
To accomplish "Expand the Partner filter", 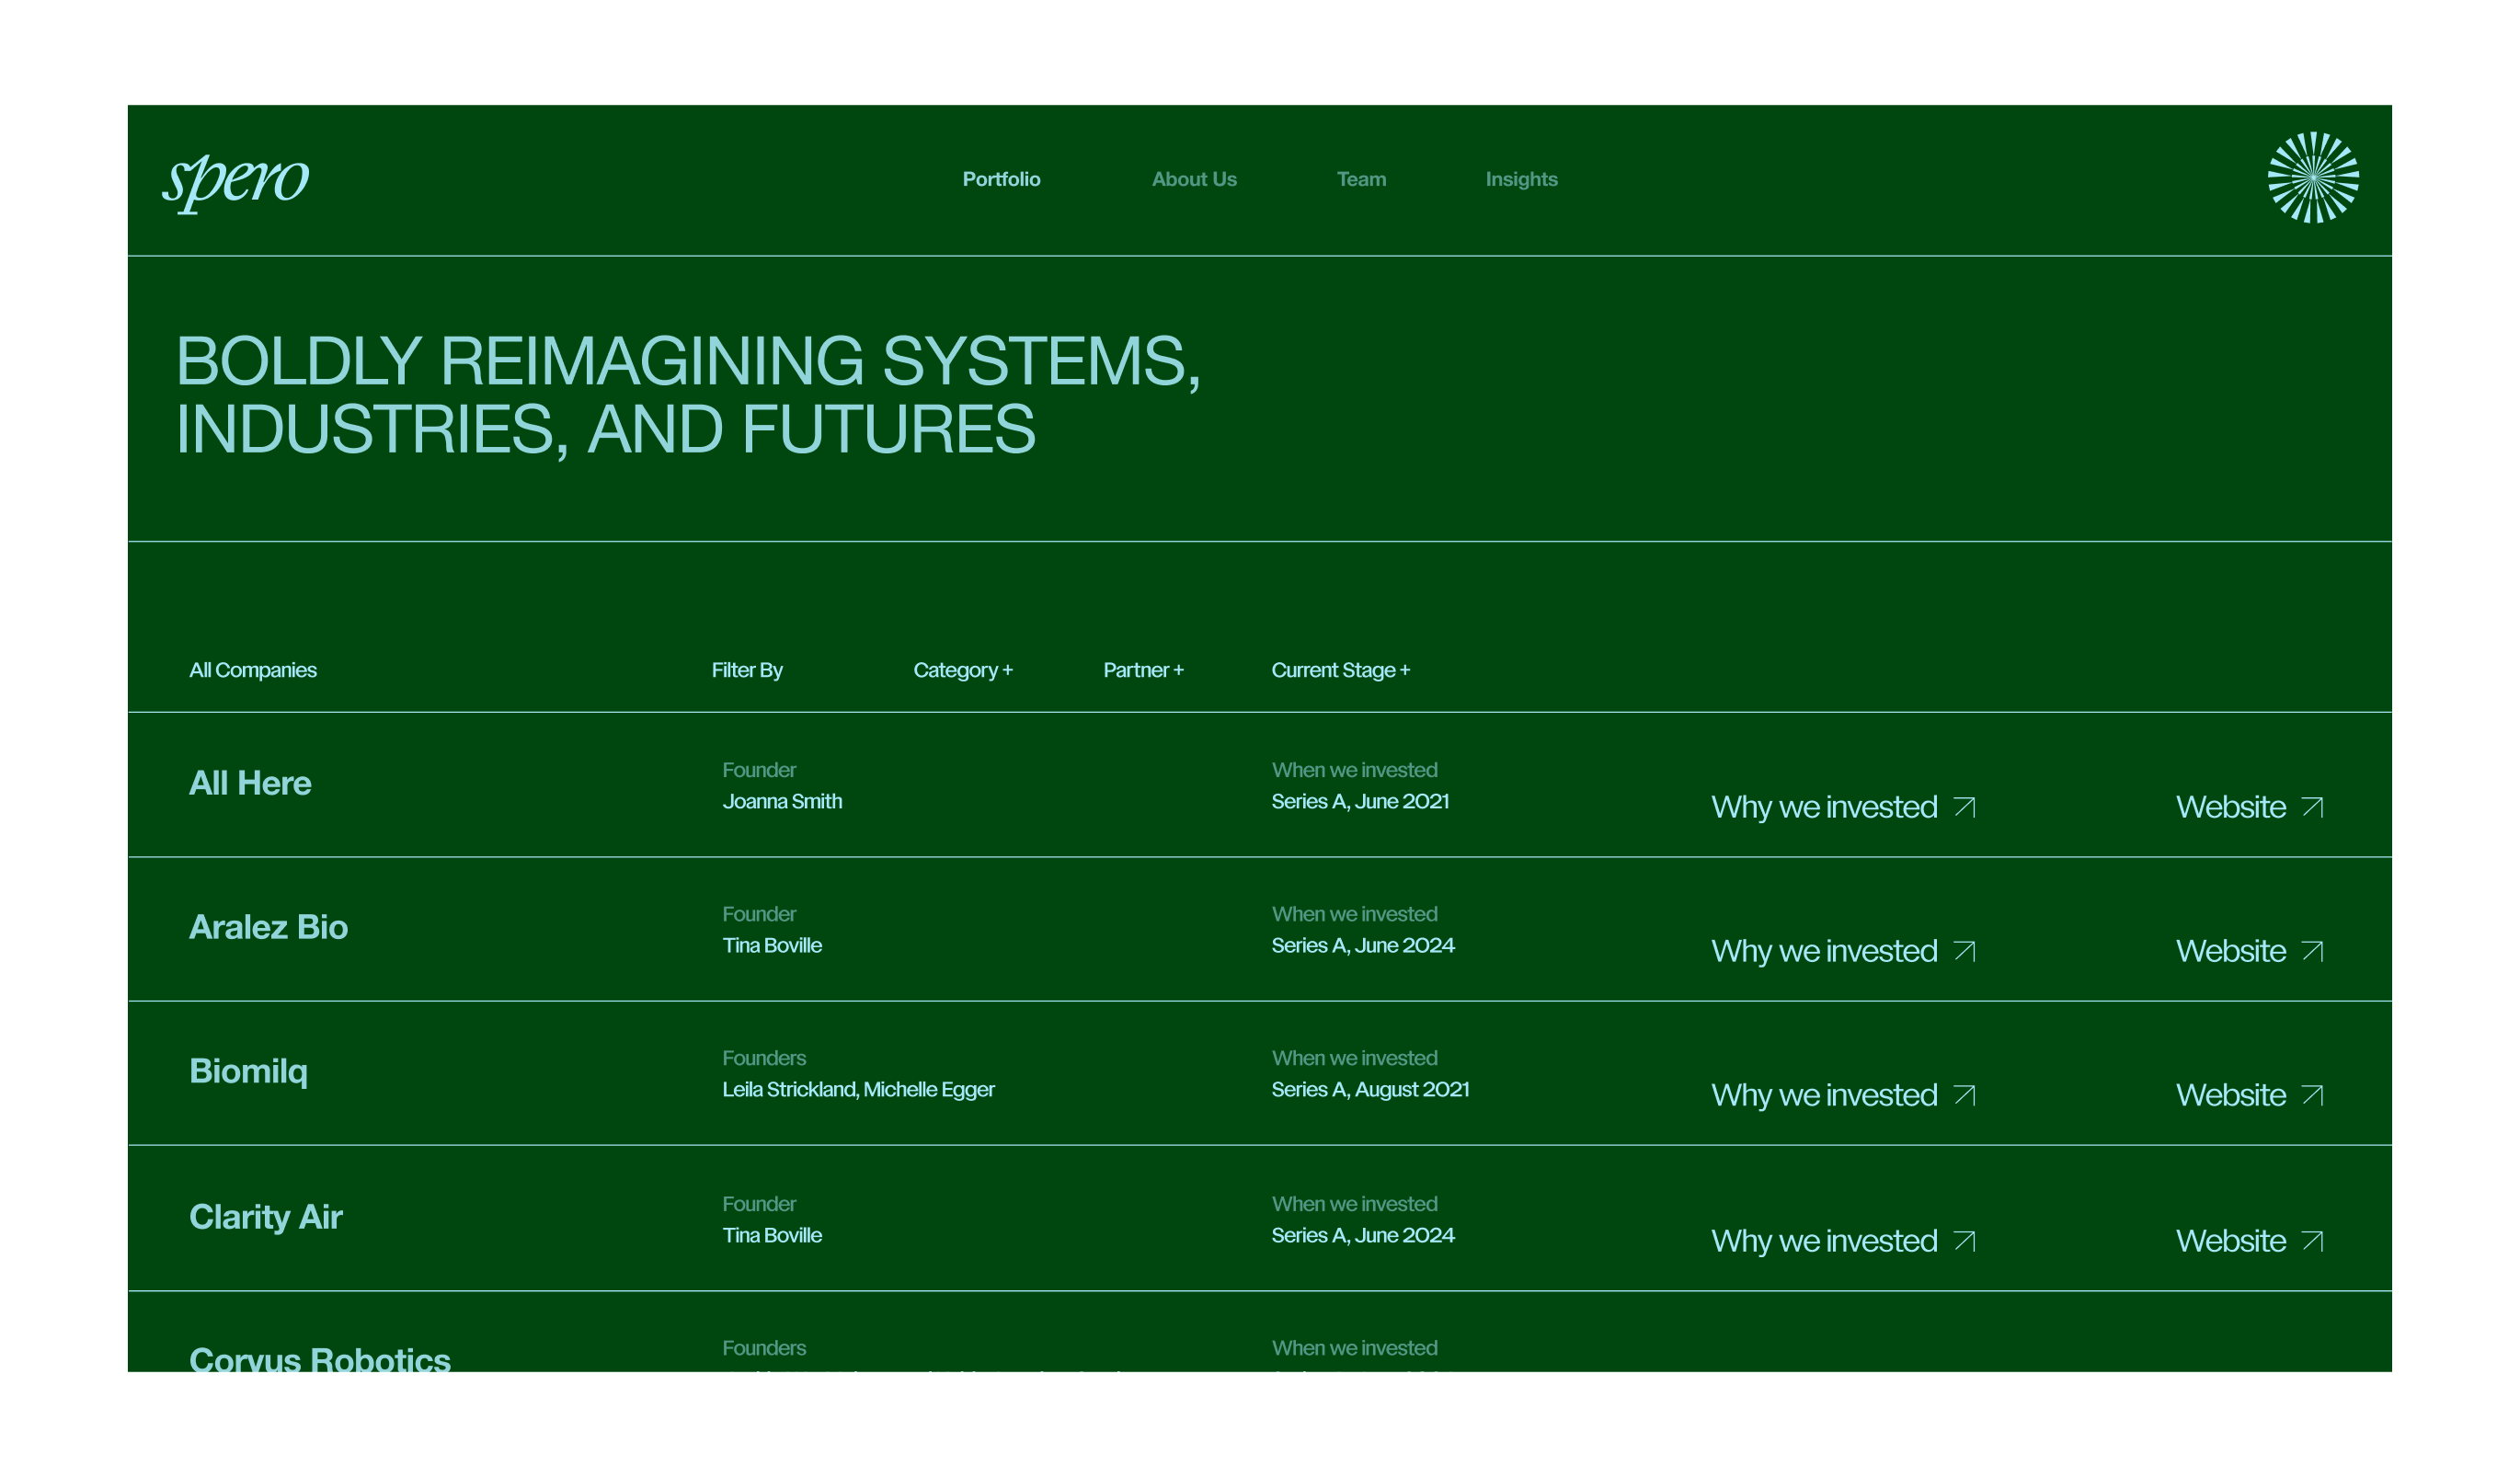I will tap(1143, 670).
